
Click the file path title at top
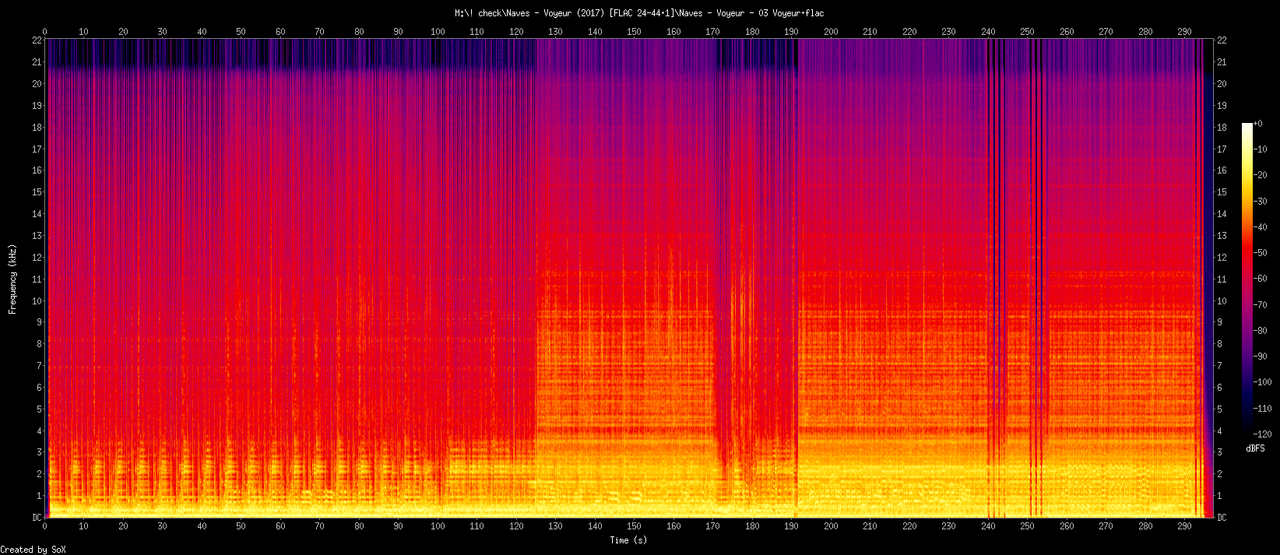(639, 13)
